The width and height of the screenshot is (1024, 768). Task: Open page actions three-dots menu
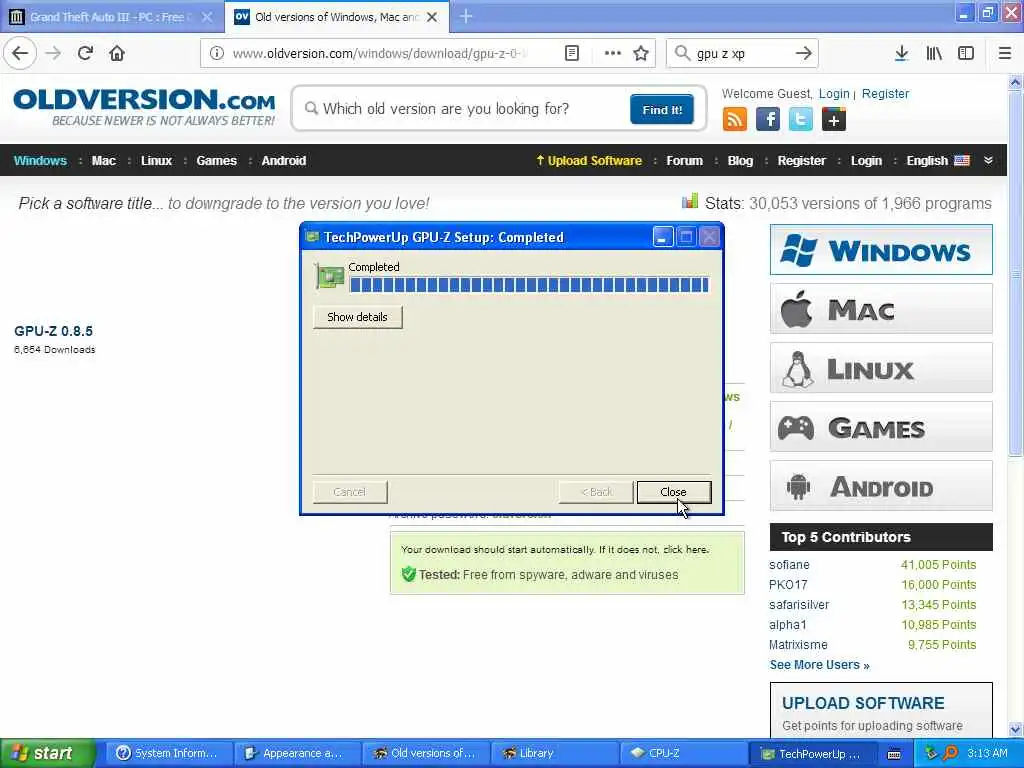(x=613, y=54)
